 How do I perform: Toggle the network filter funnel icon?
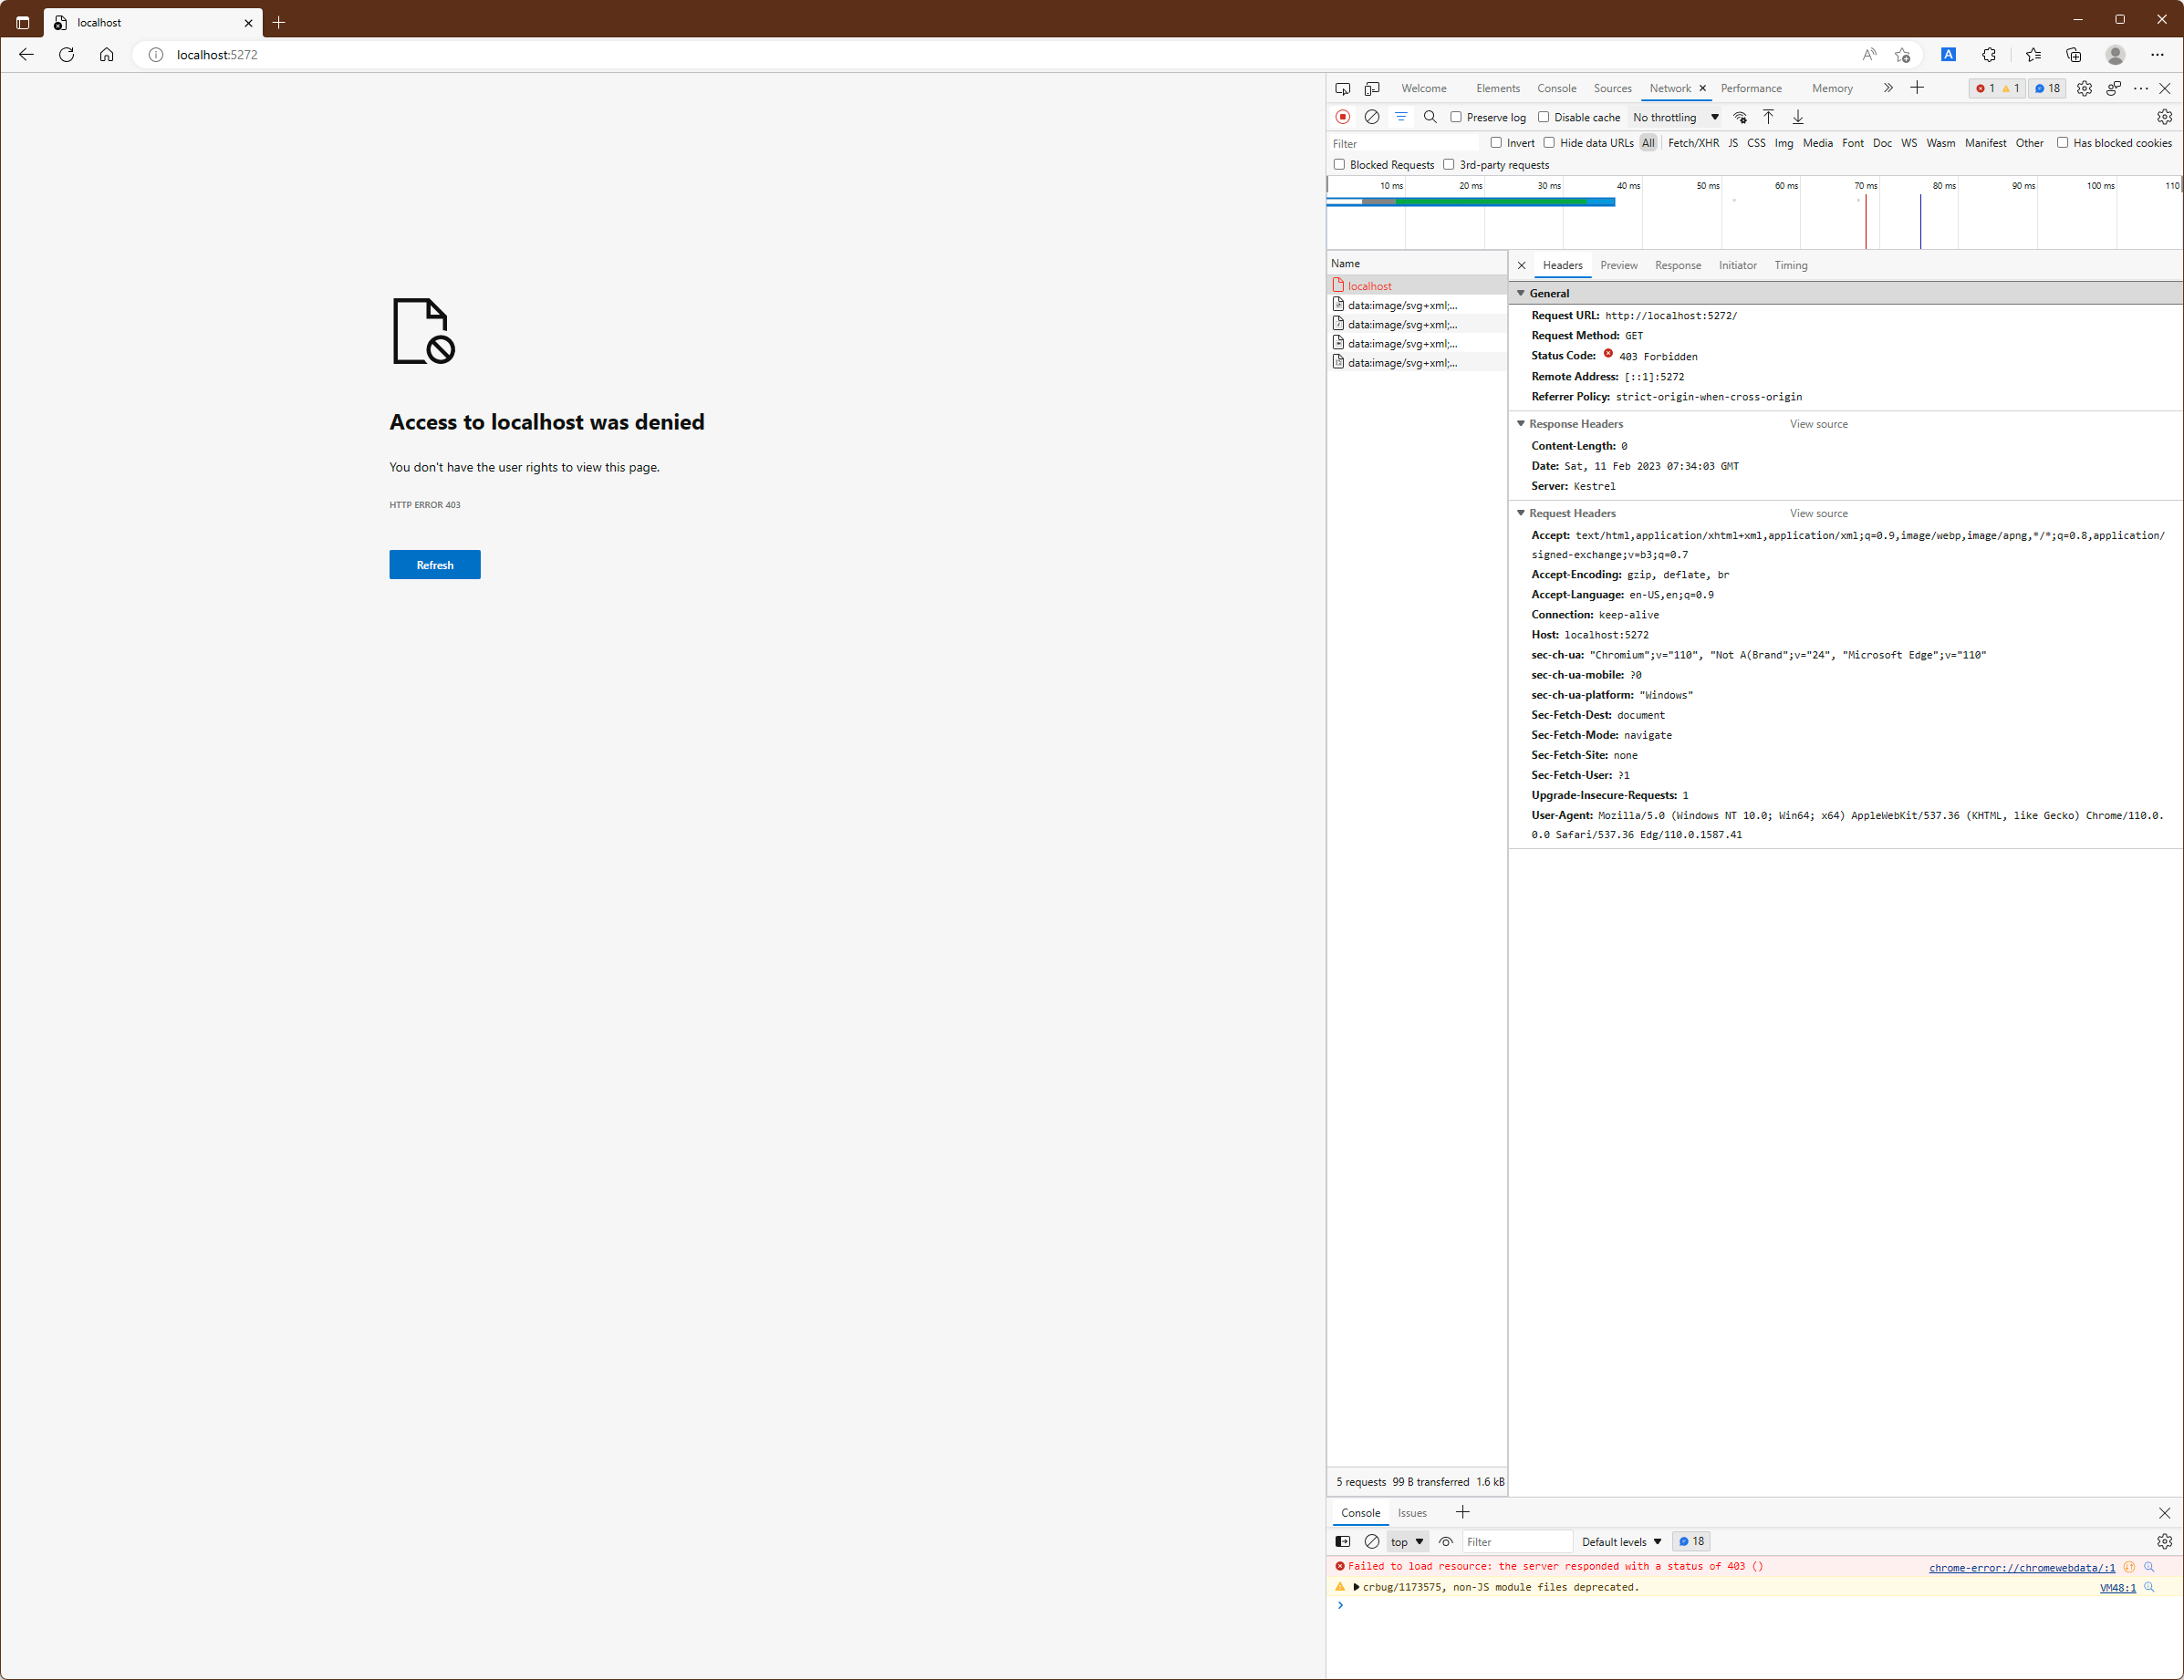[x=1401, y=117]
